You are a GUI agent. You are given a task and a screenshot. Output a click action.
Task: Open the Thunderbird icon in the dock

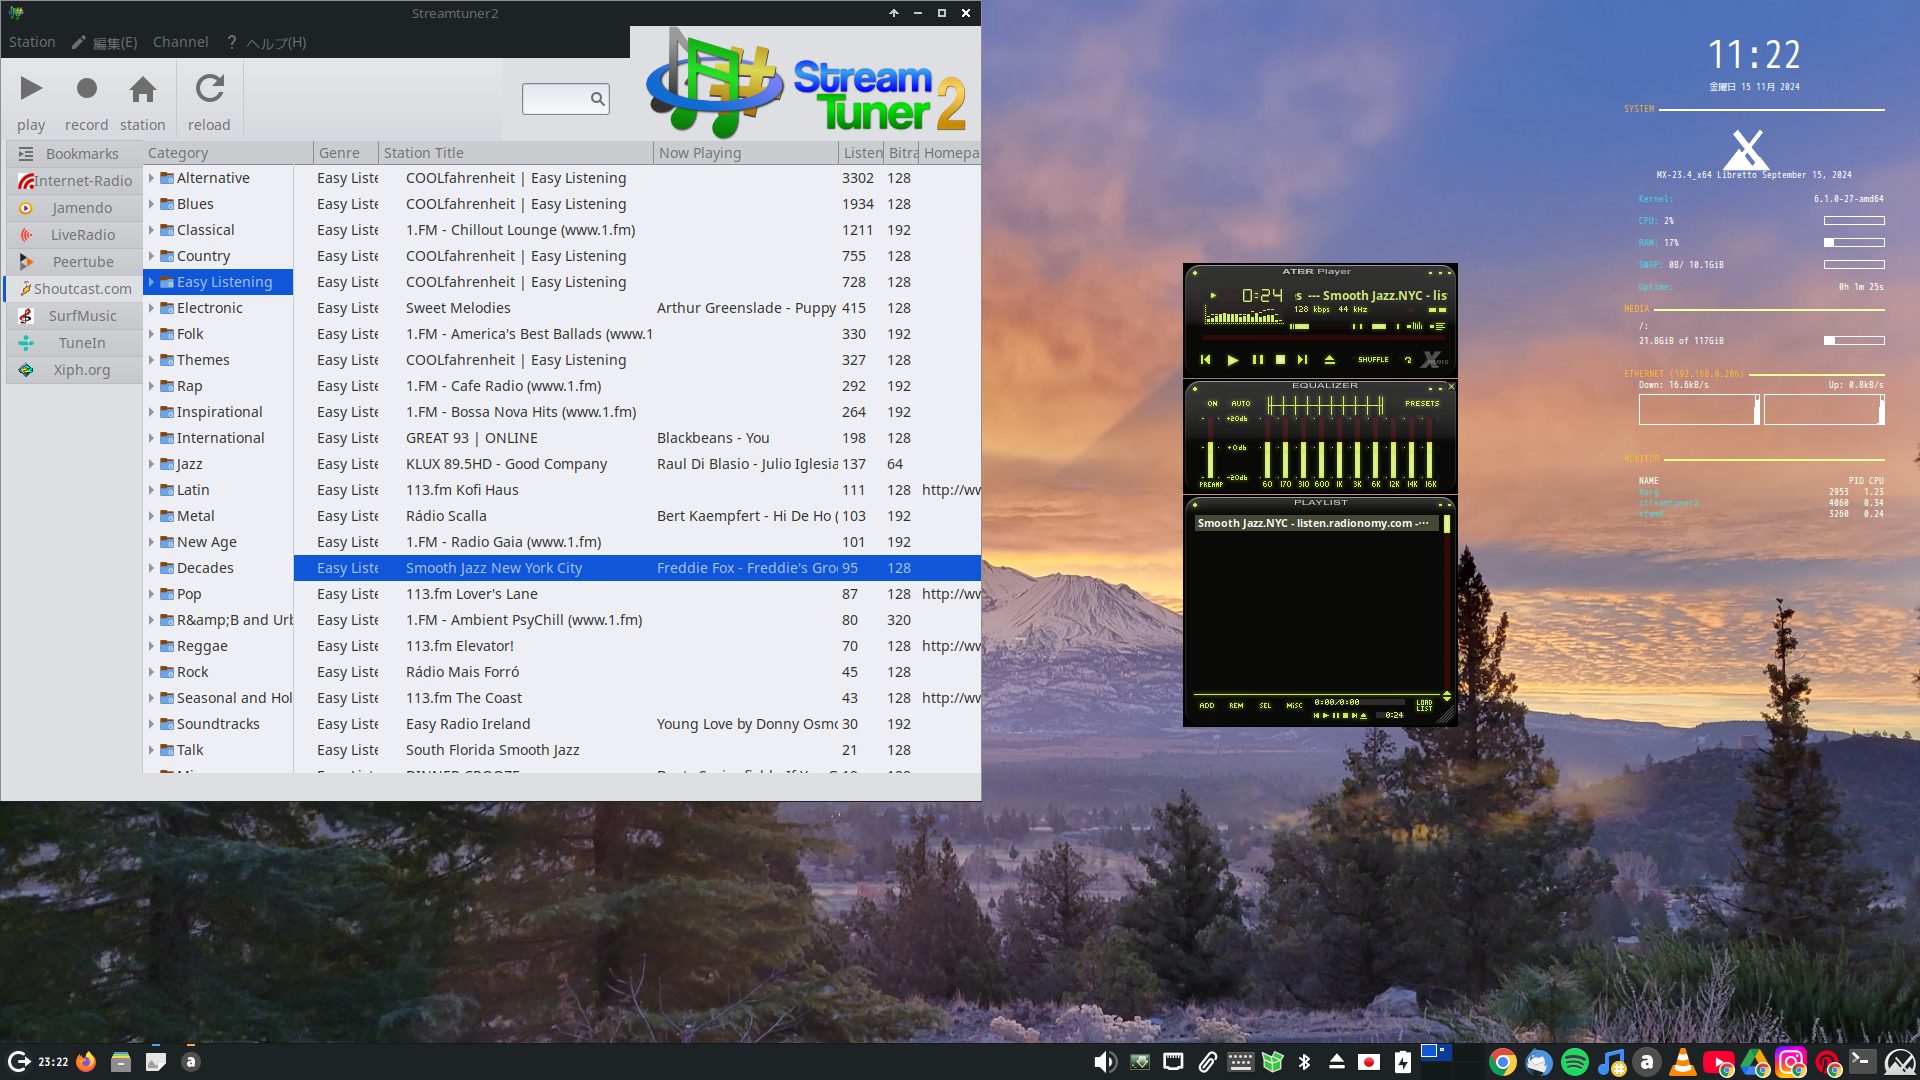1538,1062
